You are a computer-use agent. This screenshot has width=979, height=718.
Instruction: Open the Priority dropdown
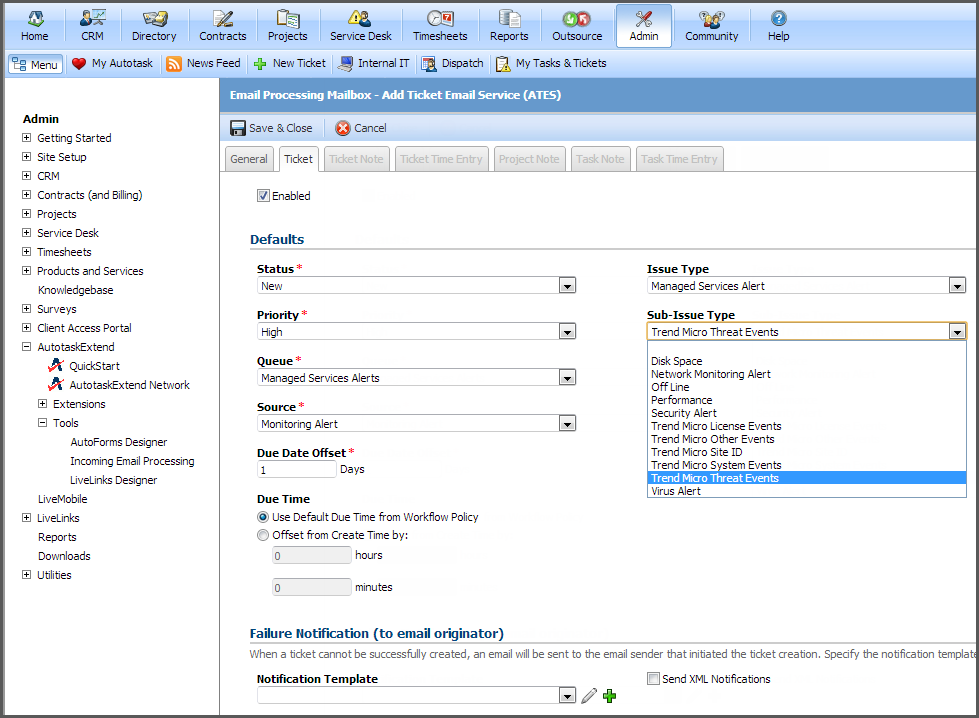click(567, 332)
